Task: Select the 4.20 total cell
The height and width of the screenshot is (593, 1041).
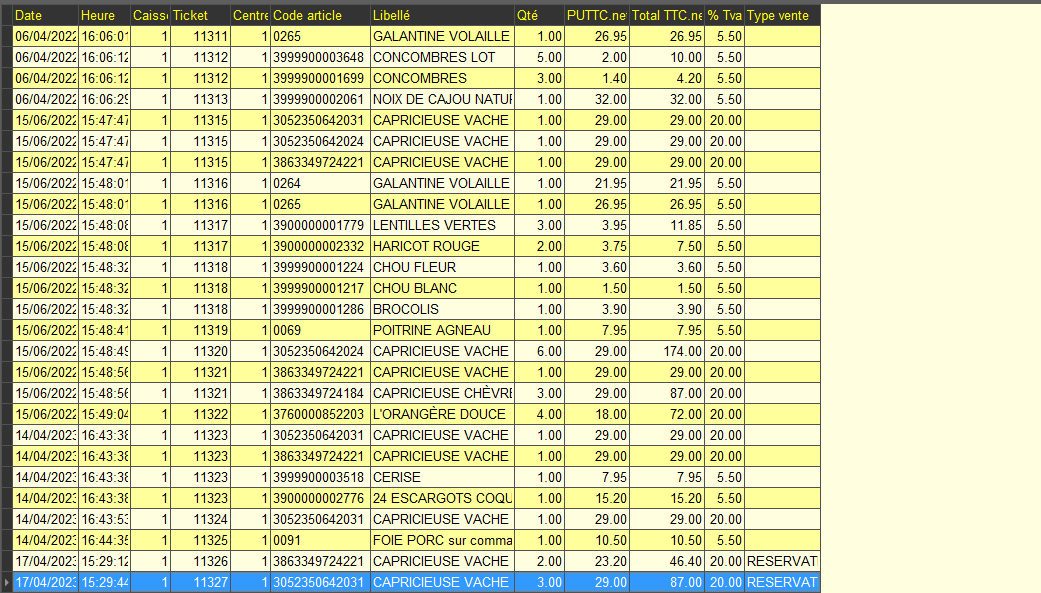Action: click(667, 78)
